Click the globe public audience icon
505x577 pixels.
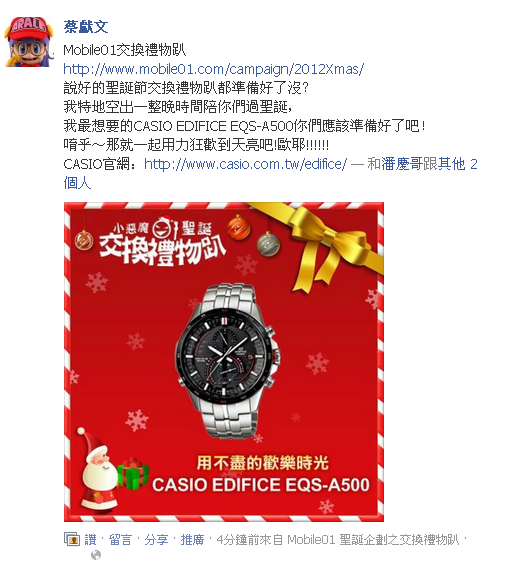point(96,555)
